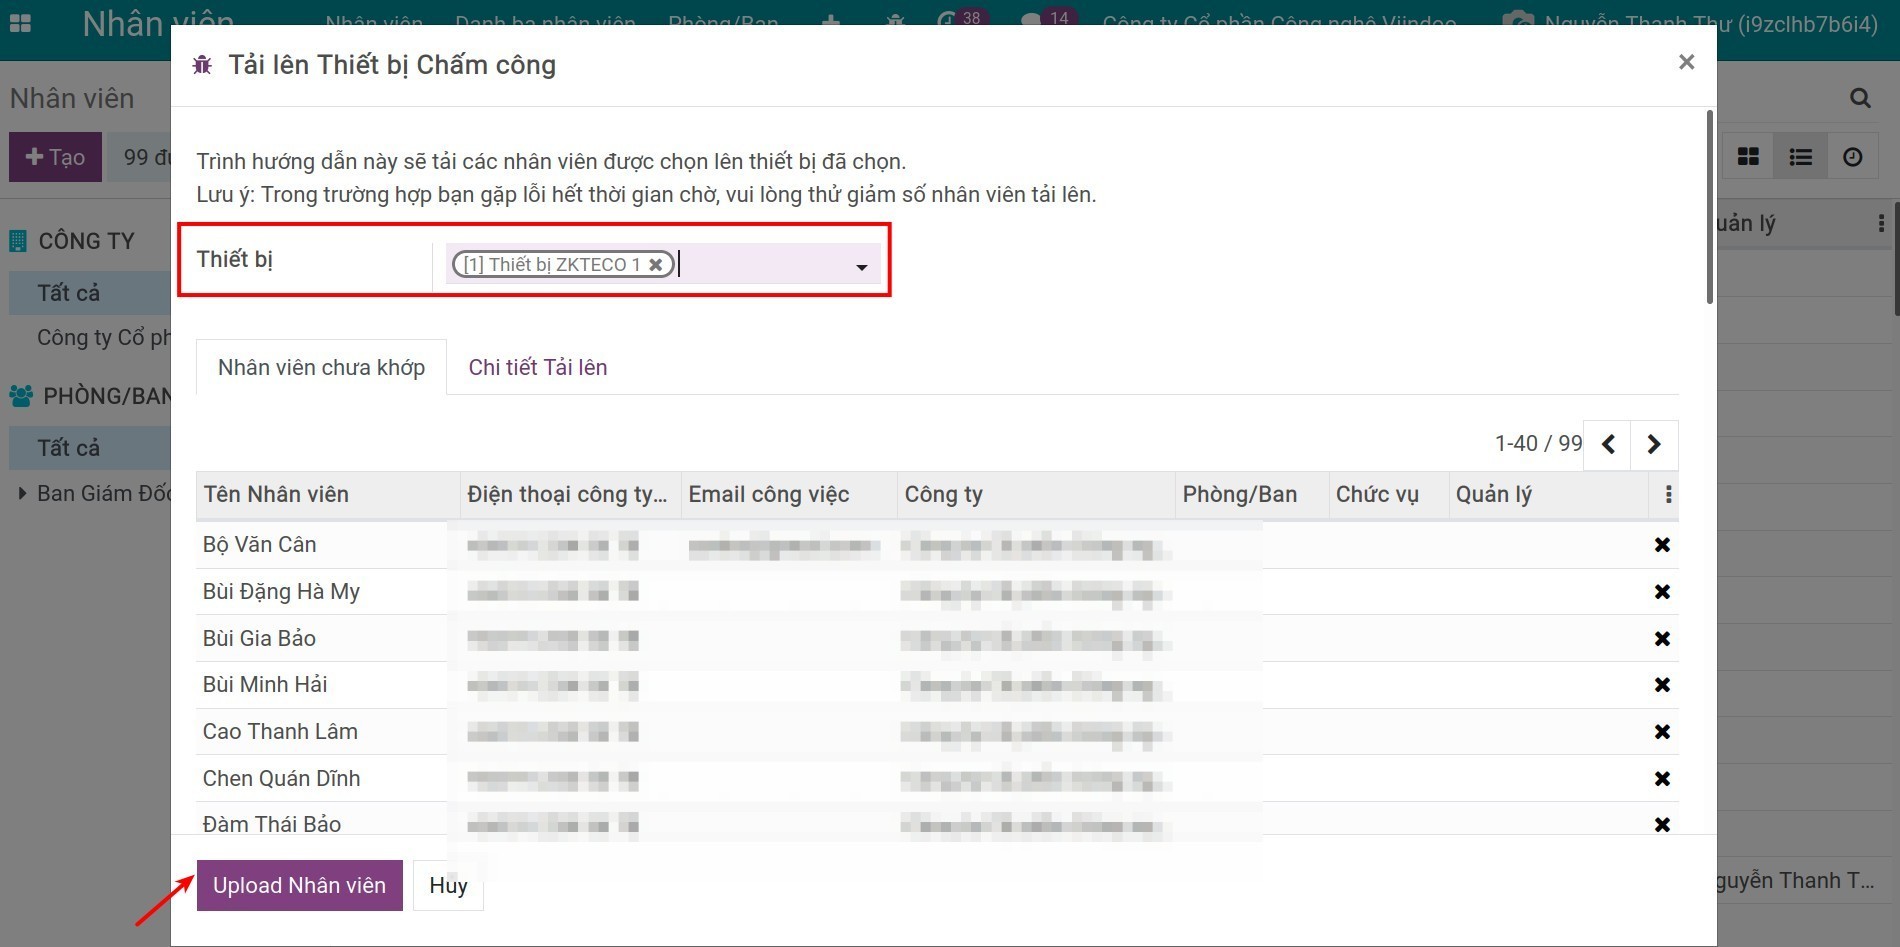
Task: Open optional columns menu in table header
Action: 1667,495
